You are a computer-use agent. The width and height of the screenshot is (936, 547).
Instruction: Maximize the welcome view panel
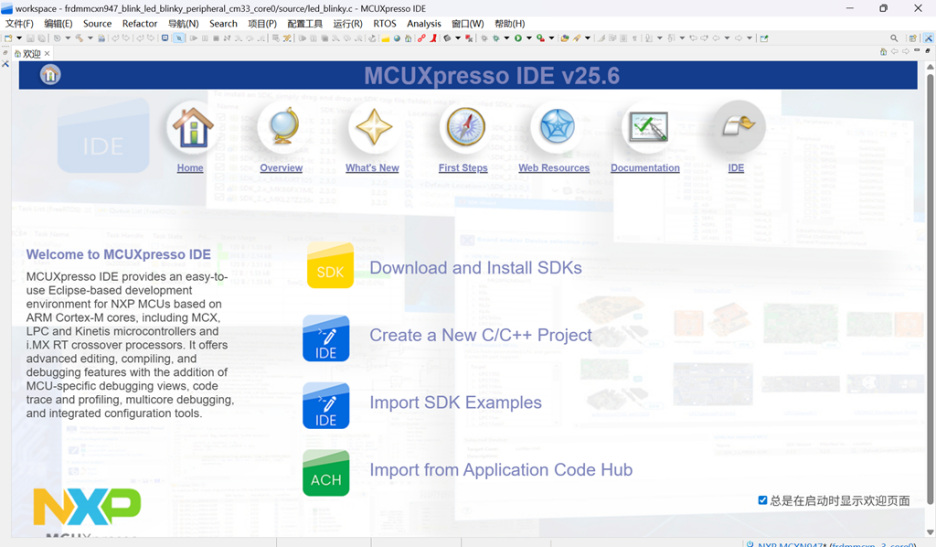click(928, 51)
